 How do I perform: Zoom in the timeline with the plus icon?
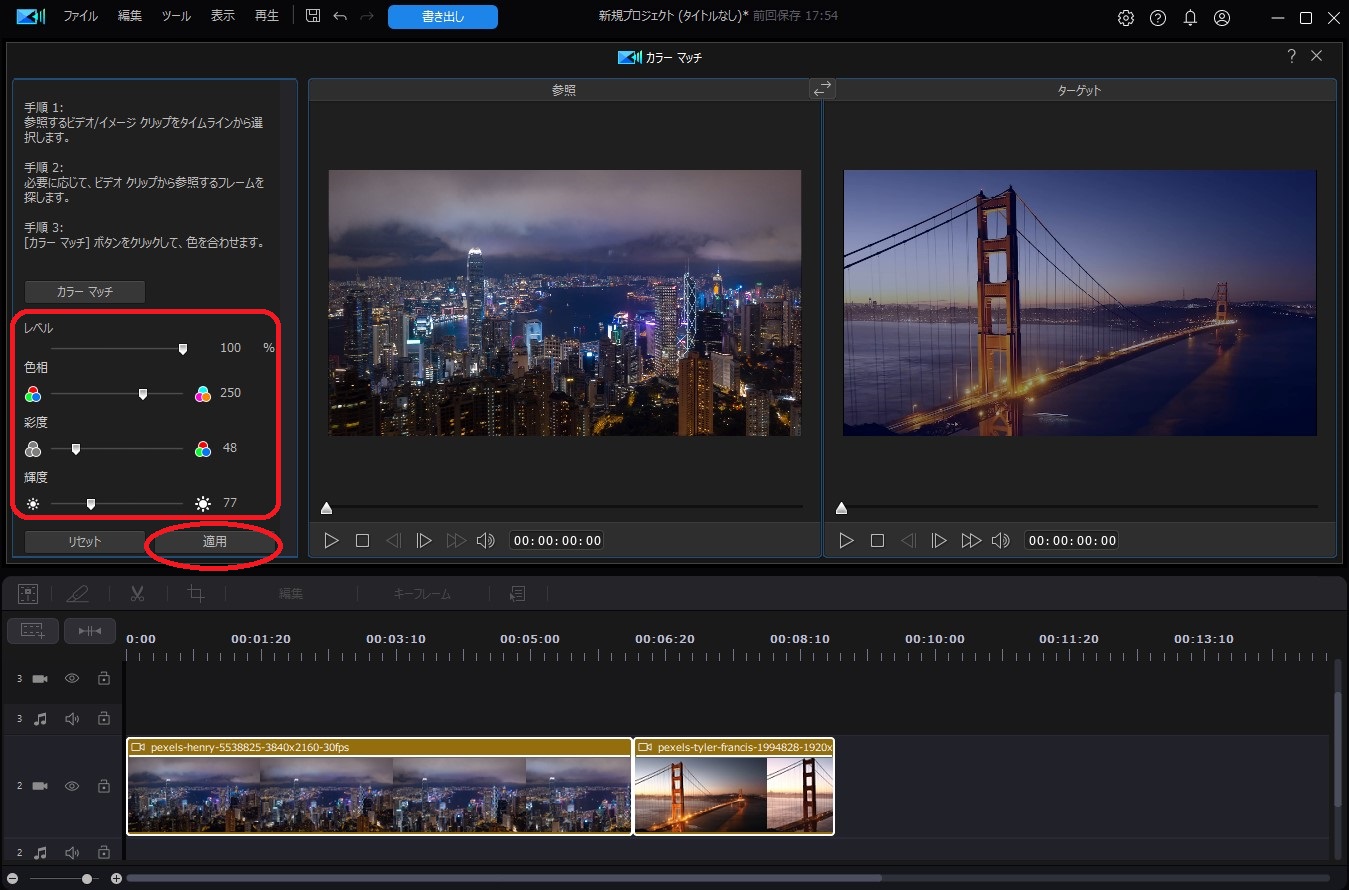point(115,877)
